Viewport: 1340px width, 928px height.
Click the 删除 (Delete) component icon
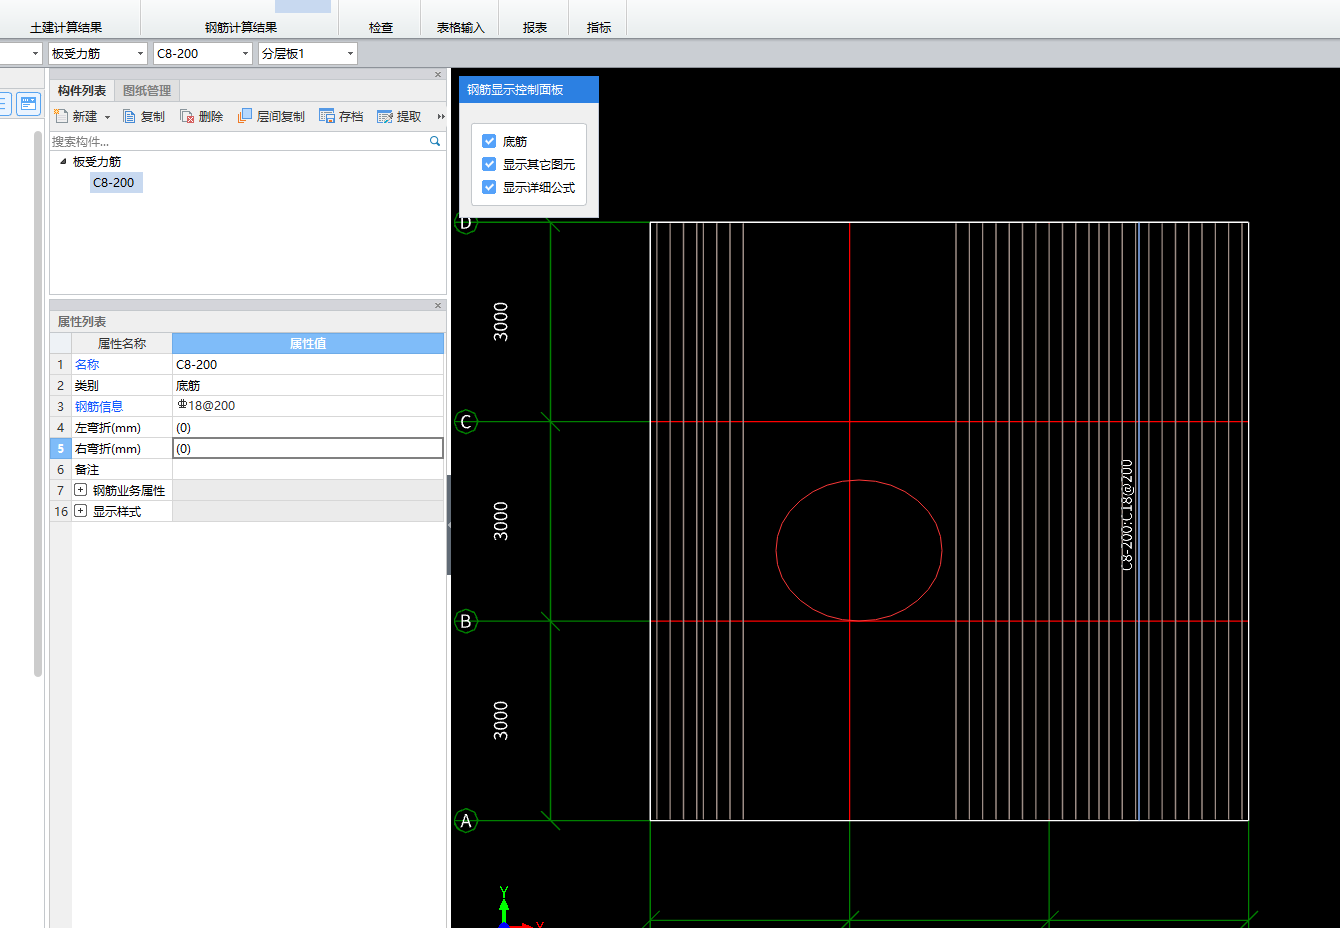coord(187,116)
